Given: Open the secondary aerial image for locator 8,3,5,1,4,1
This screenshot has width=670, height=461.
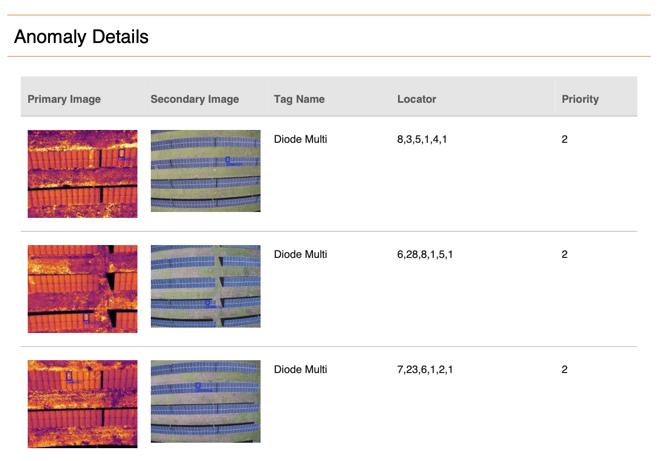Looking at the screenshot, I should pos(205,171).
